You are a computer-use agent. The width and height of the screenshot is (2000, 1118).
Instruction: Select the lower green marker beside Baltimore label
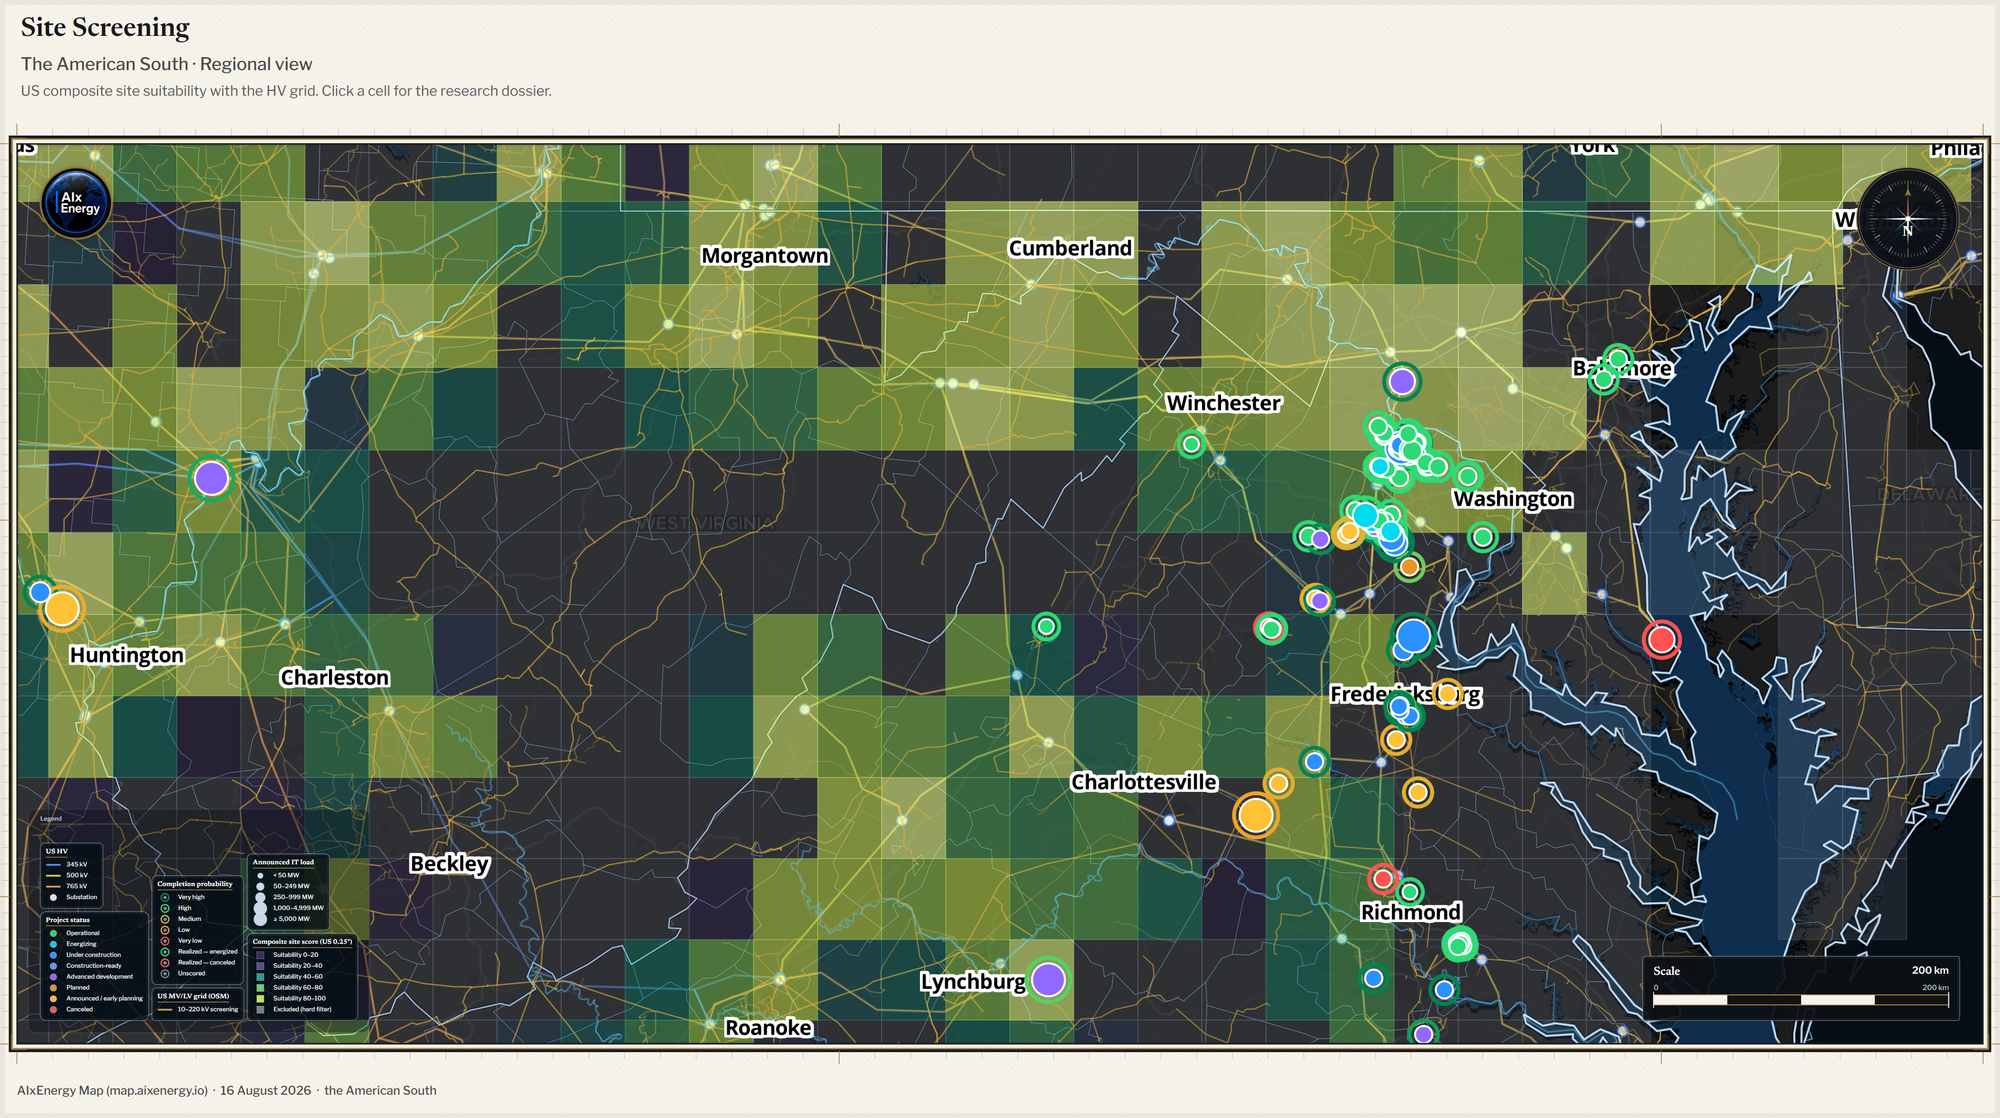pyautogui.click(x=1603, y=379)
